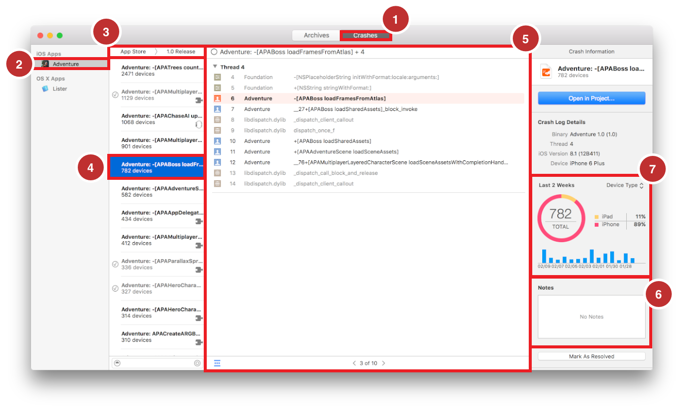Select frame 12 APAMultiplayerLayeredCharacterScene

[368, 162]
